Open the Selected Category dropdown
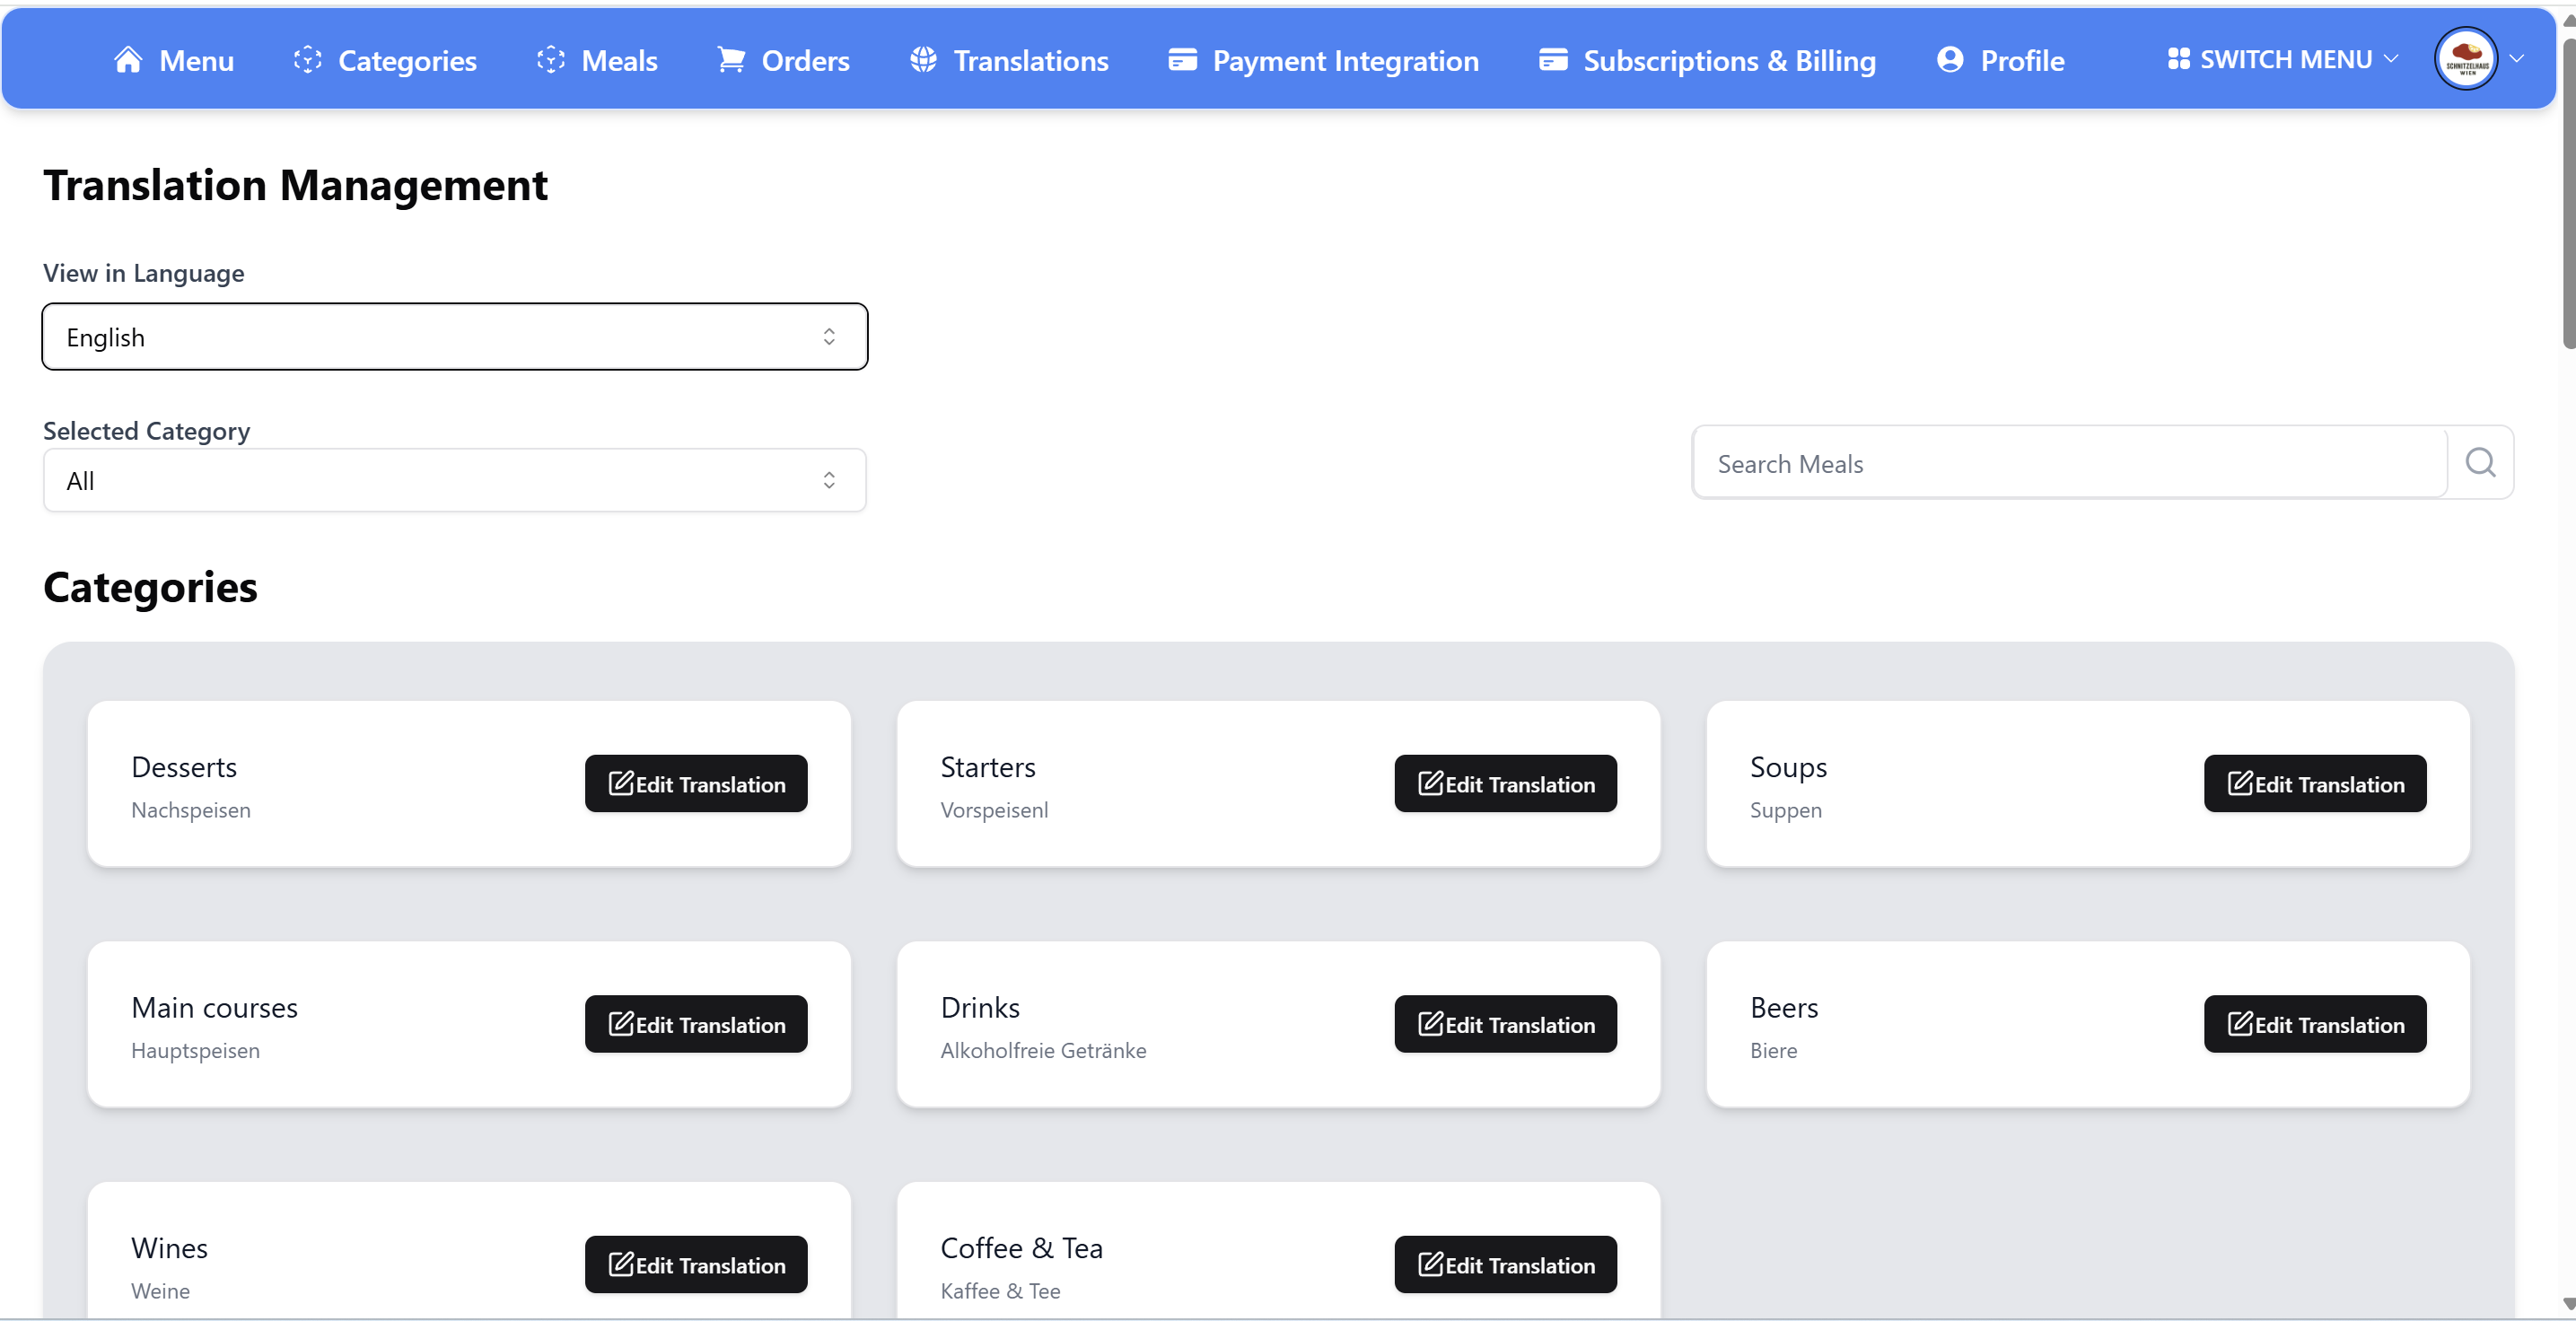This screenshot has width=2576, height=1321. point(455,481)
